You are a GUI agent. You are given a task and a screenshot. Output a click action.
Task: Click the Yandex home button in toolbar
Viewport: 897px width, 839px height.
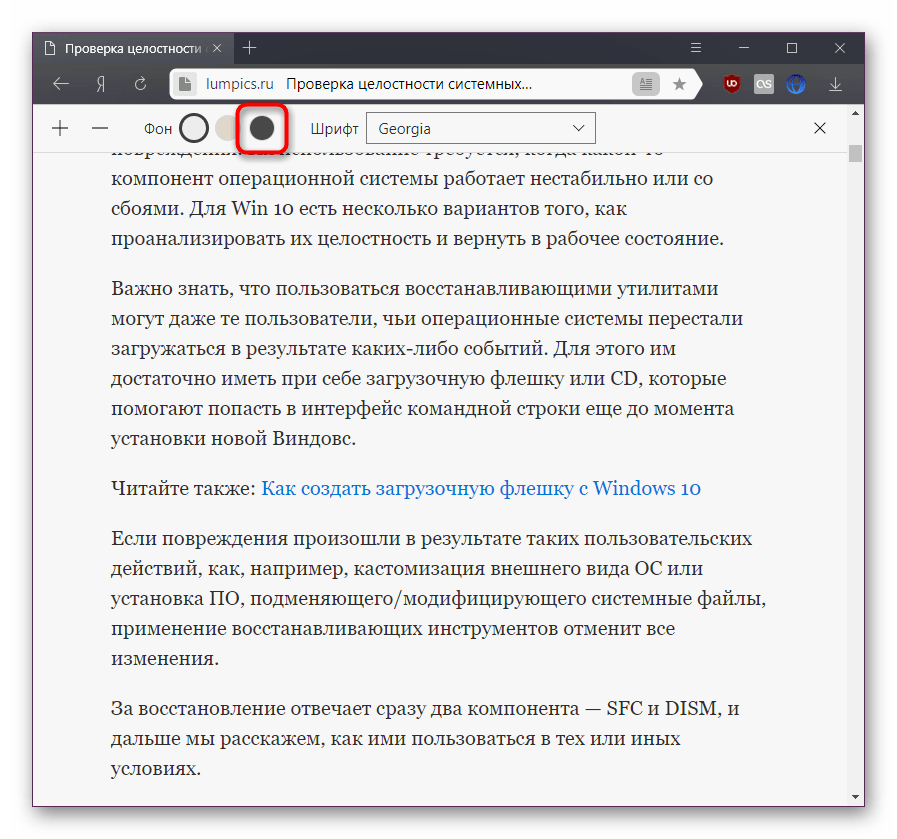coord(101,85)
